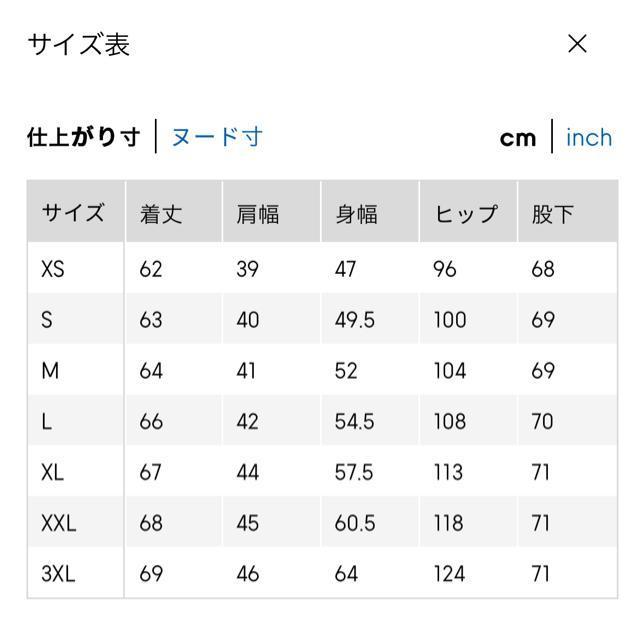Image resolution: width=640 pixels, height=633 pixels.
Task: Select the M size row label
Action: (50, 371)
